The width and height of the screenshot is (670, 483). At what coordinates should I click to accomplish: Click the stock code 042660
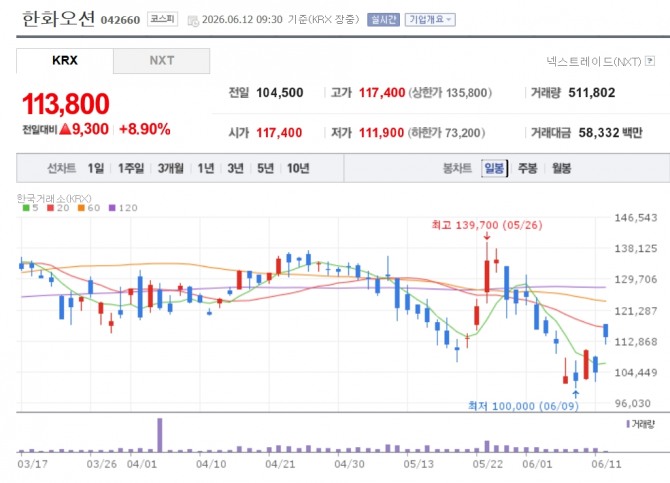coord(120,20)
